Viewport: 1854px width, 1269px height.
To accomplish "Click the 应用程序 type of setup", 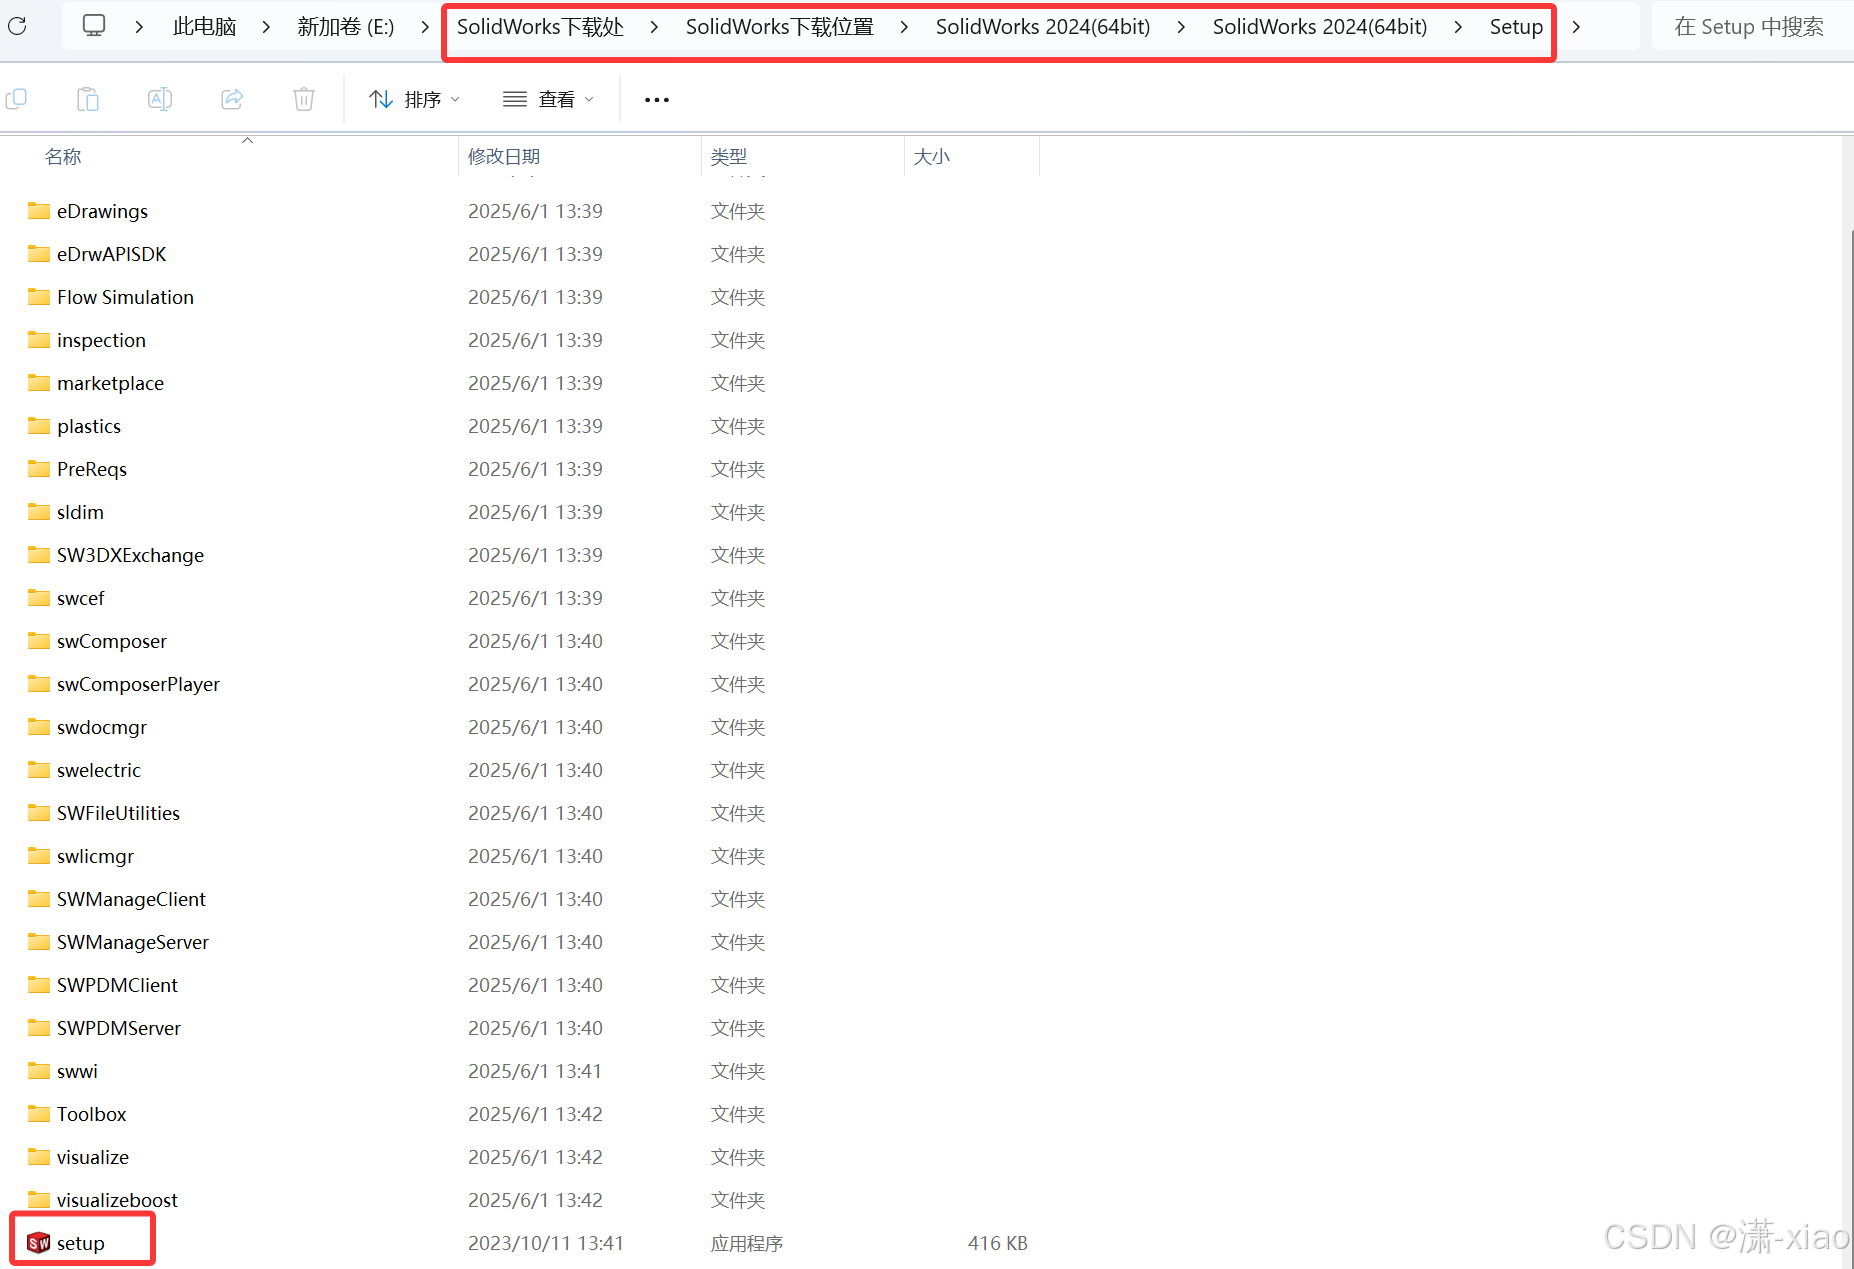I will (747, 1243).
